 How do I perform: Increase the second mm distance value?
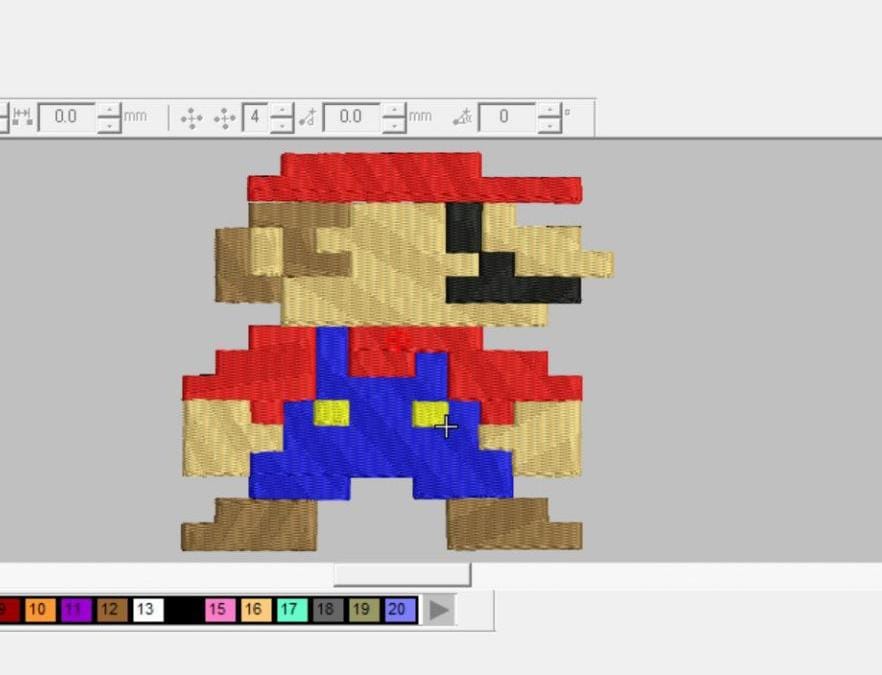point(394,110)
